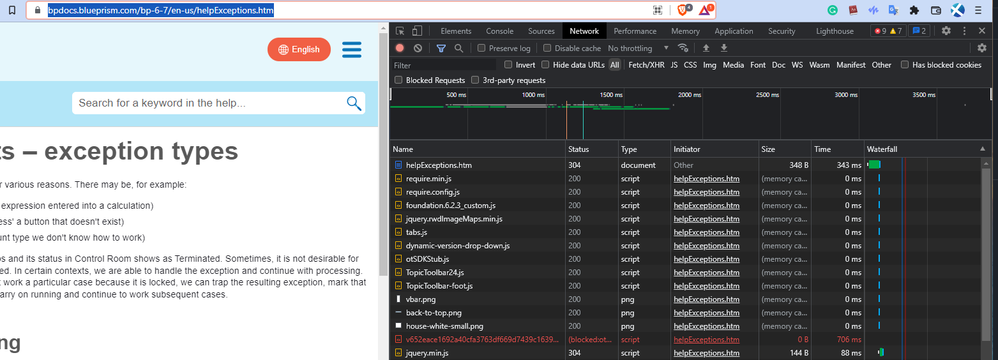Filter requests by Font type

[757, 65]
